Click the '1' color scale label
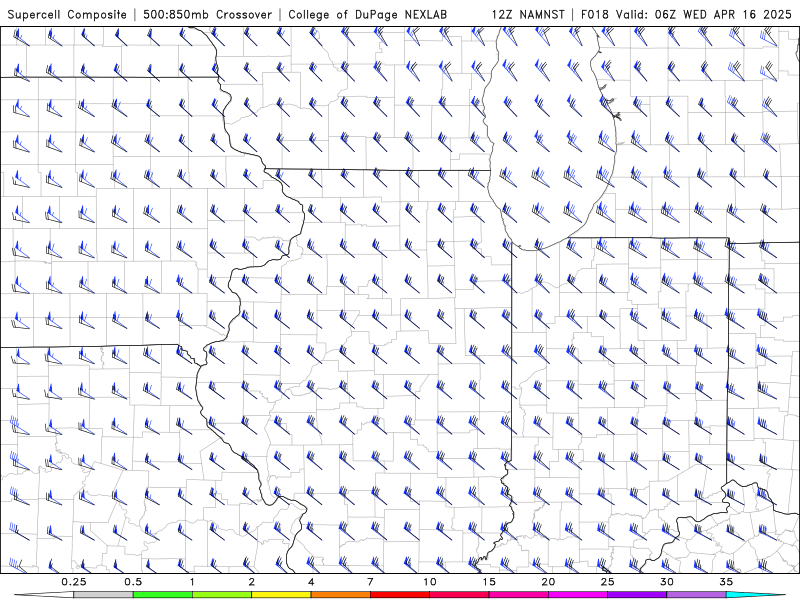The width and height of the screenshot is (800, 600). [x=192, y=582]
